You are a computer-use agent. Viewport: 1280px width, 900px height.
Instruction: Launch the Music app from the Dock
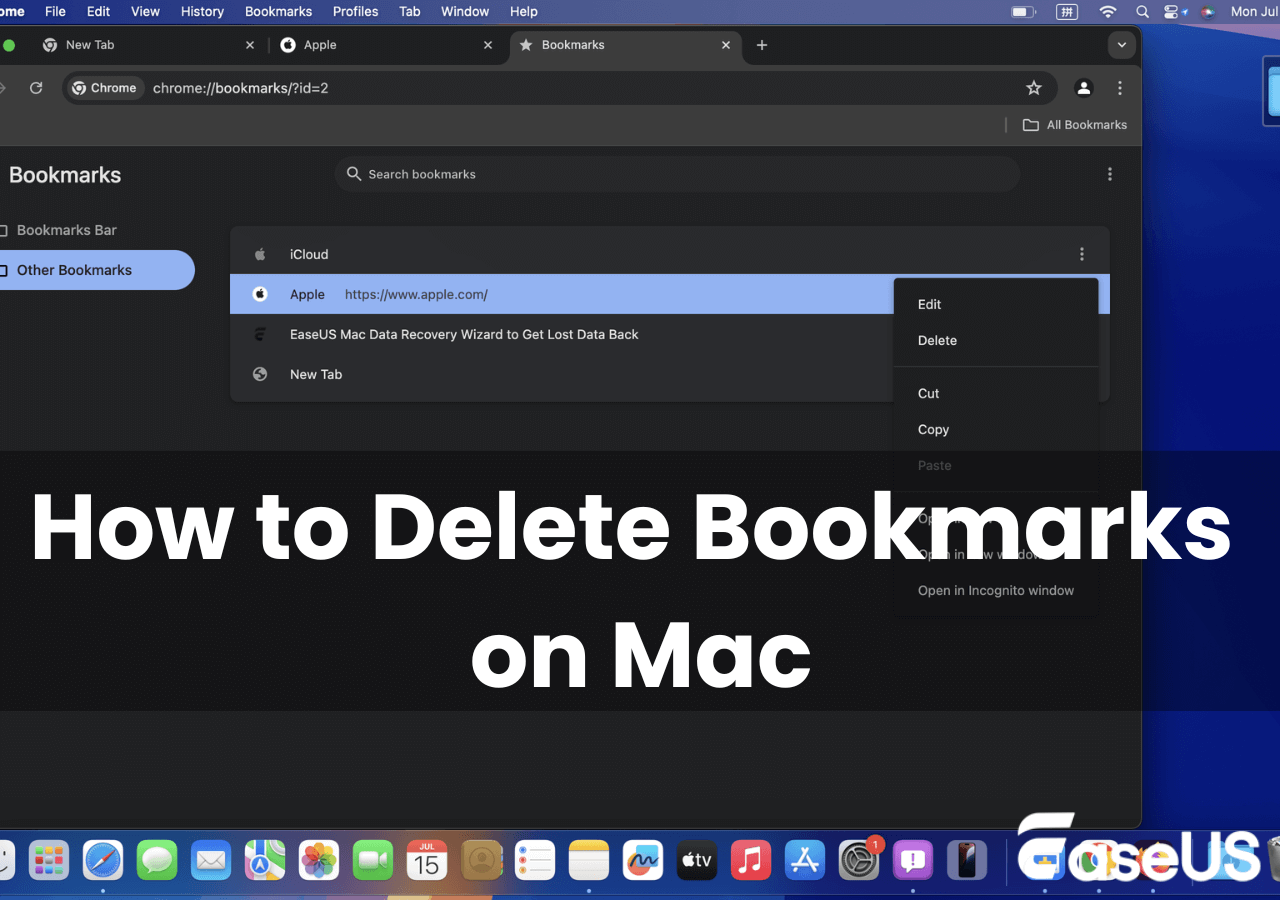[x=750, y=860]
